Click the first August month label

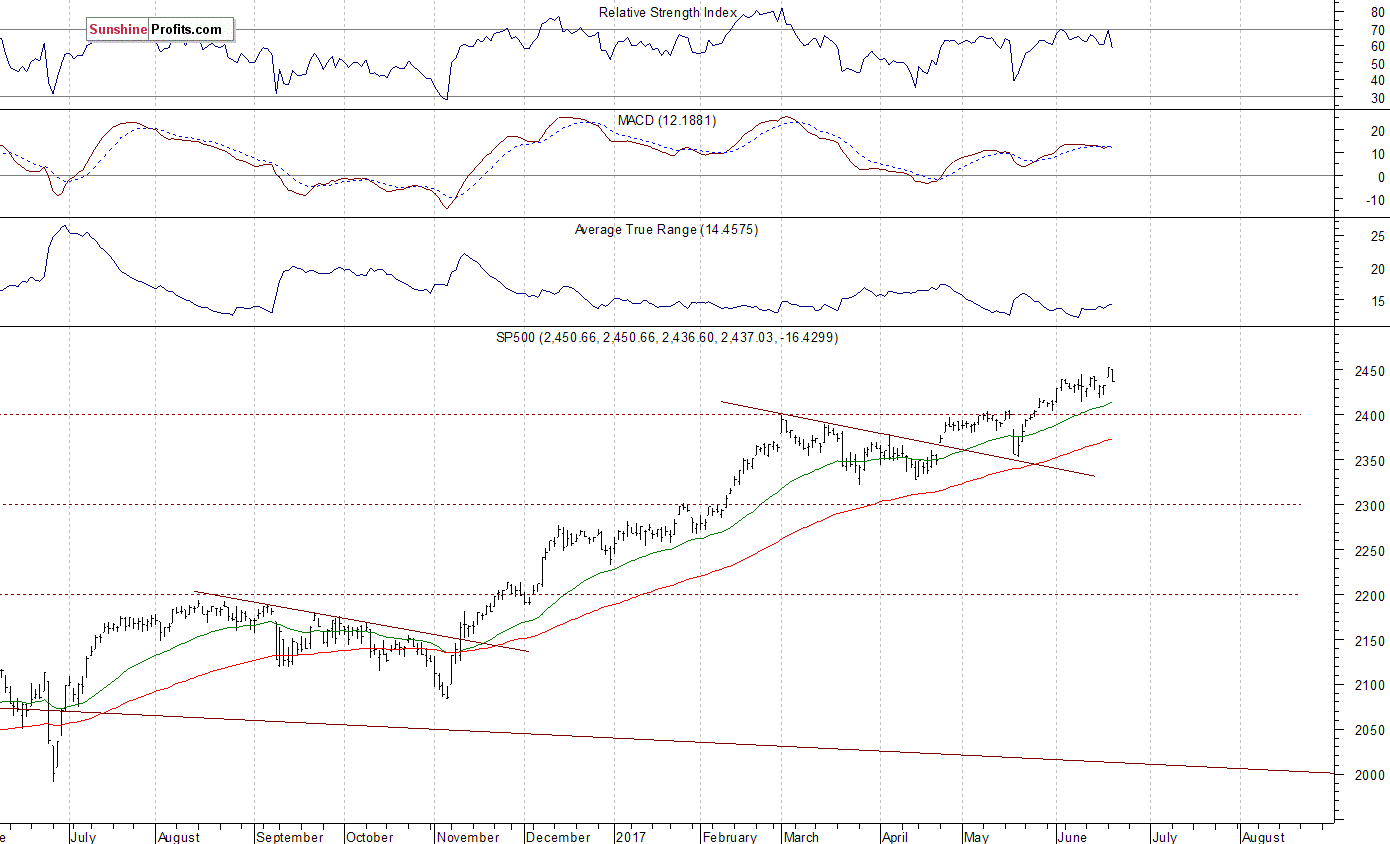pos(178,837)
